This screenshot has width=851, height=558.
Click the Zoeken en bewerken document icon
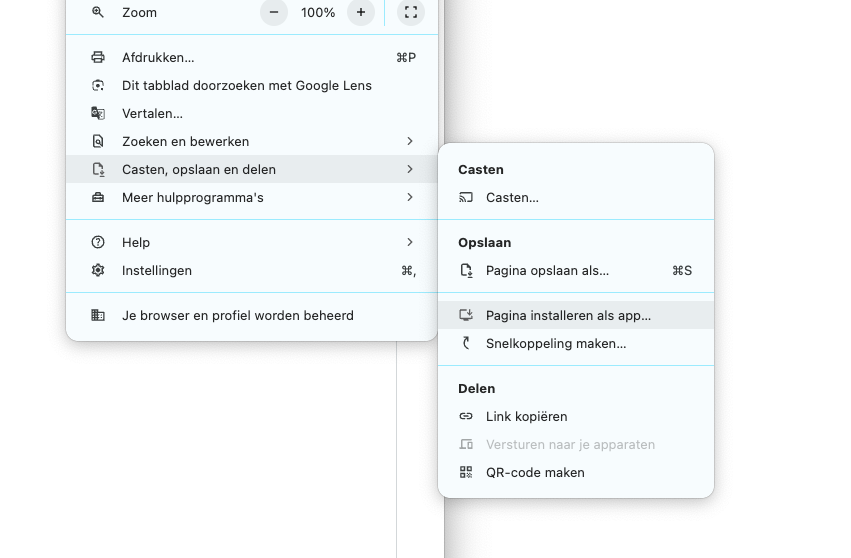click(x=98, y=141)
